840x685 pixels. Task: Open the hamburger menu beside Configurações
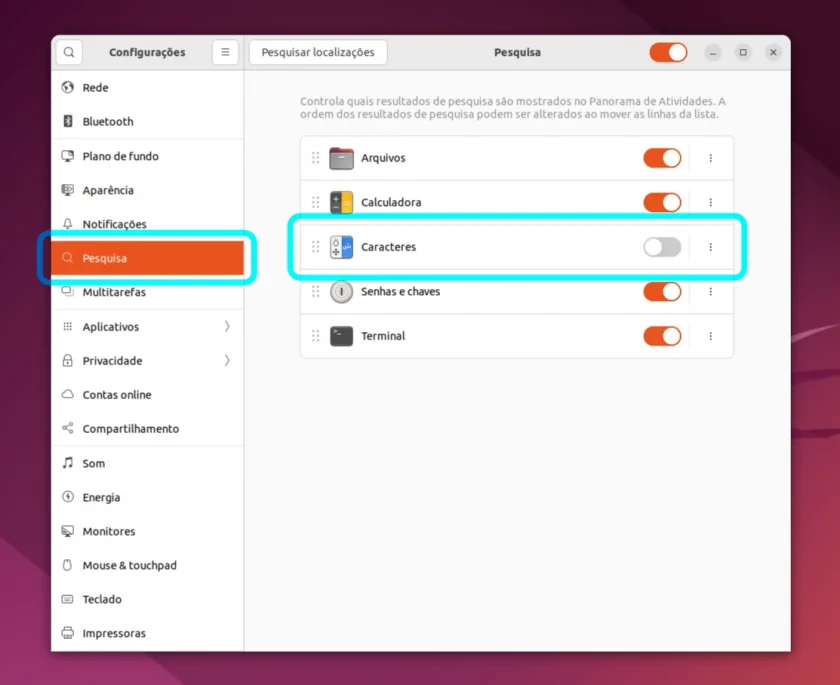pos(225,52)
